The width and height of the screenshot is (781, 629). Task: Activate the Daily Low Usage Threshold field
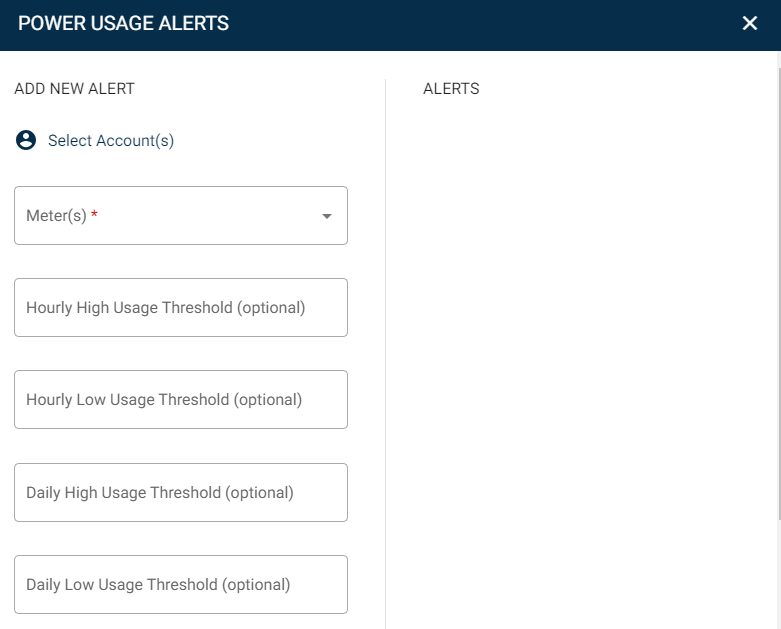point(181,584)
